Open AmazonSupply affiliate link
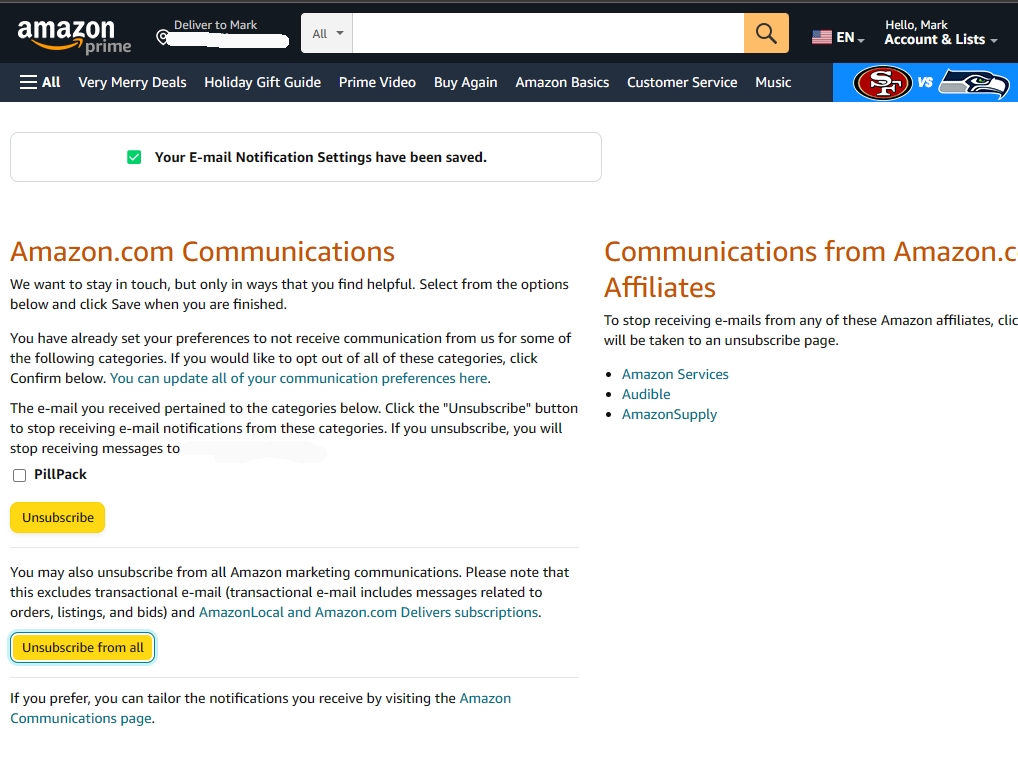The image size is (1018, 775). click(x=669, y=415)
